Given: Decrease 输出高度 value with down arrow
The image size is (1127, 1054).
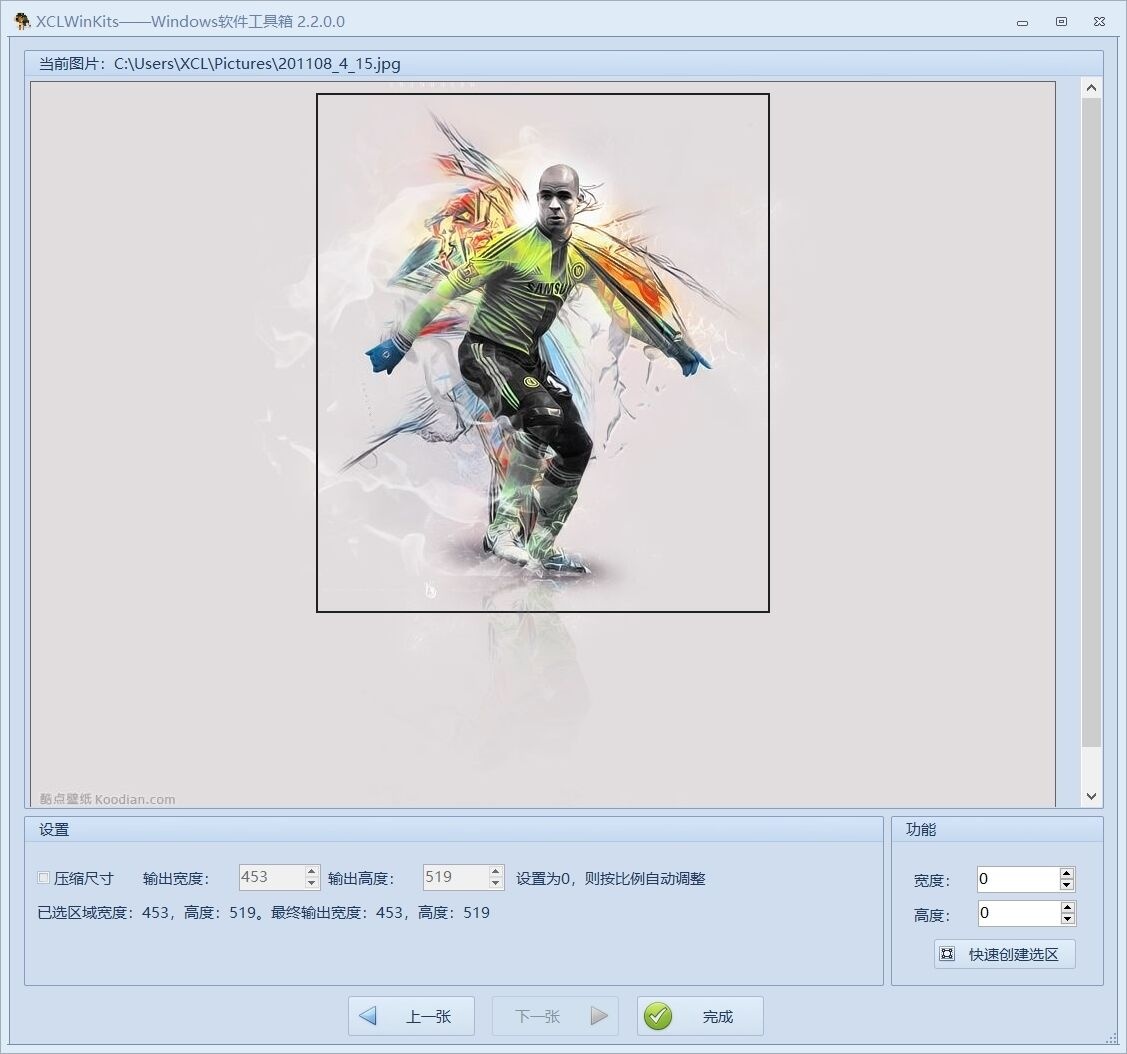Looking at the screenshot, I should pyautogui.click(x=496, y=883).
